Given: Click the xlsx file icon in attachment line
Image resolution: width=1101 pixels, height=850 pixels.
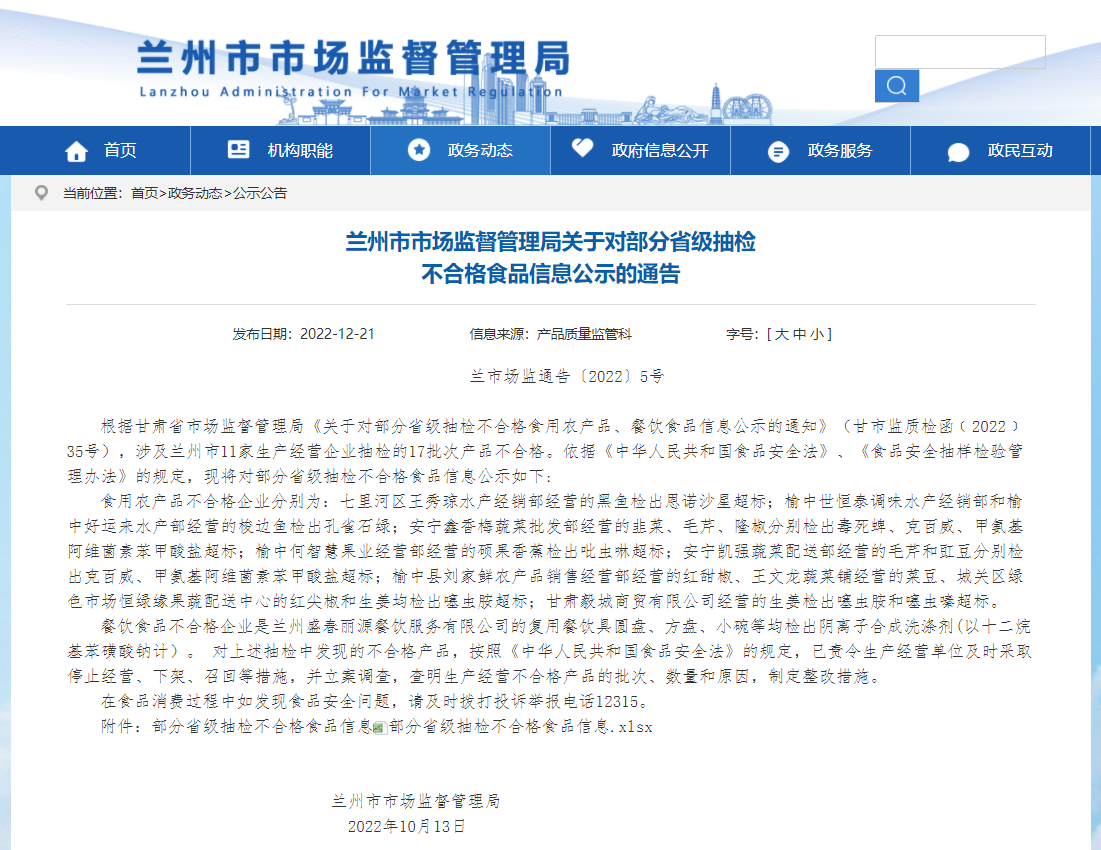Looking at the screenshot, I should [380, 728].
